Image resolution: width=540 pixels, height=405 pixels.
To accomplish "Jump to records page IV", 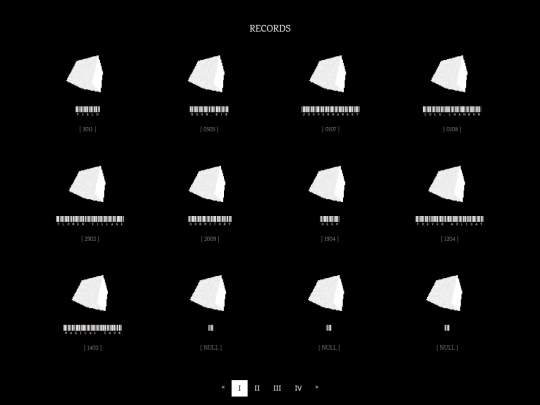I will pos(298,388).
